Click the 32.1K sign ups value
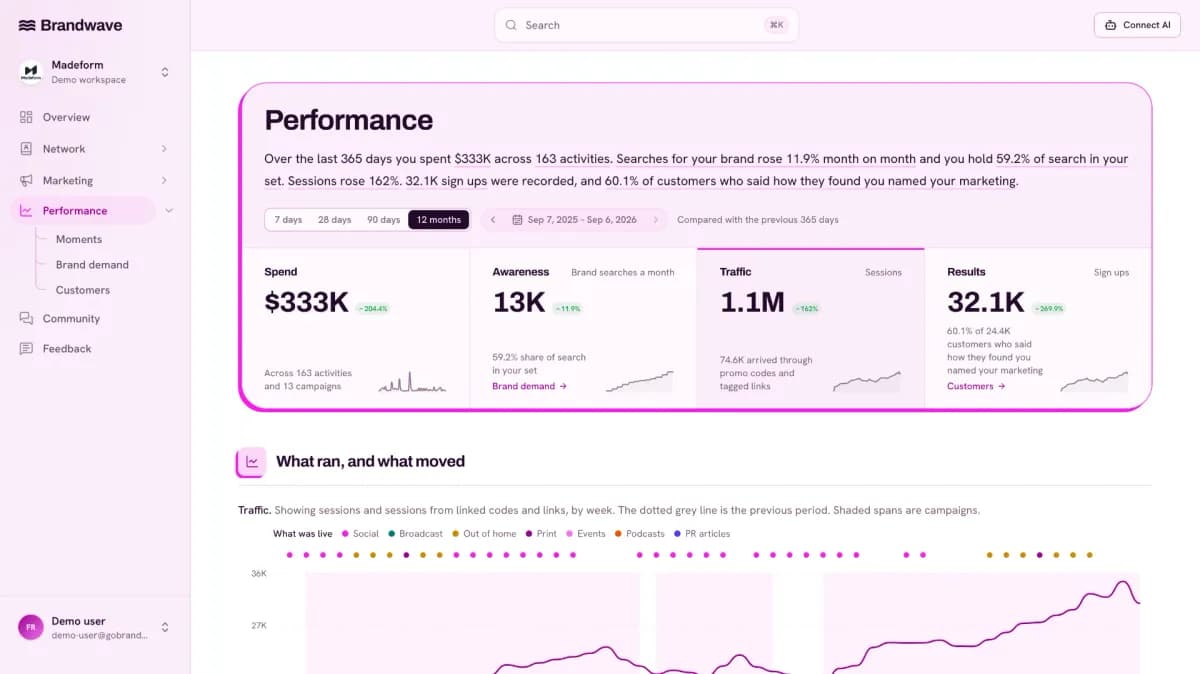 coord(986,303)
